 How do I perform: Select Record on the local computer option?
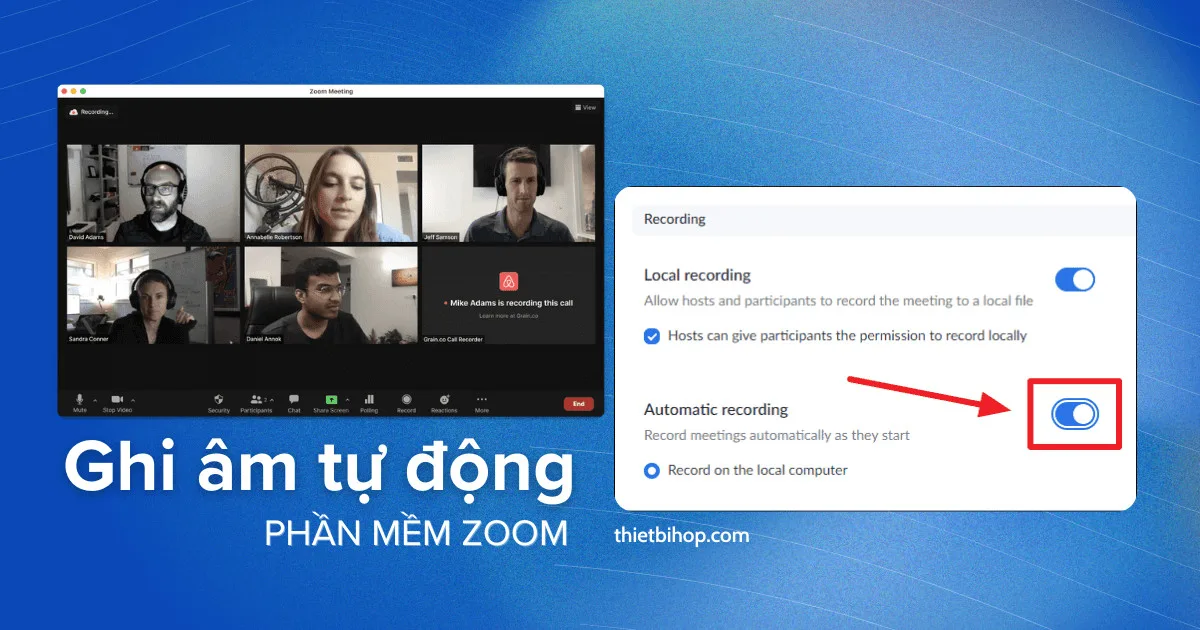652,470
